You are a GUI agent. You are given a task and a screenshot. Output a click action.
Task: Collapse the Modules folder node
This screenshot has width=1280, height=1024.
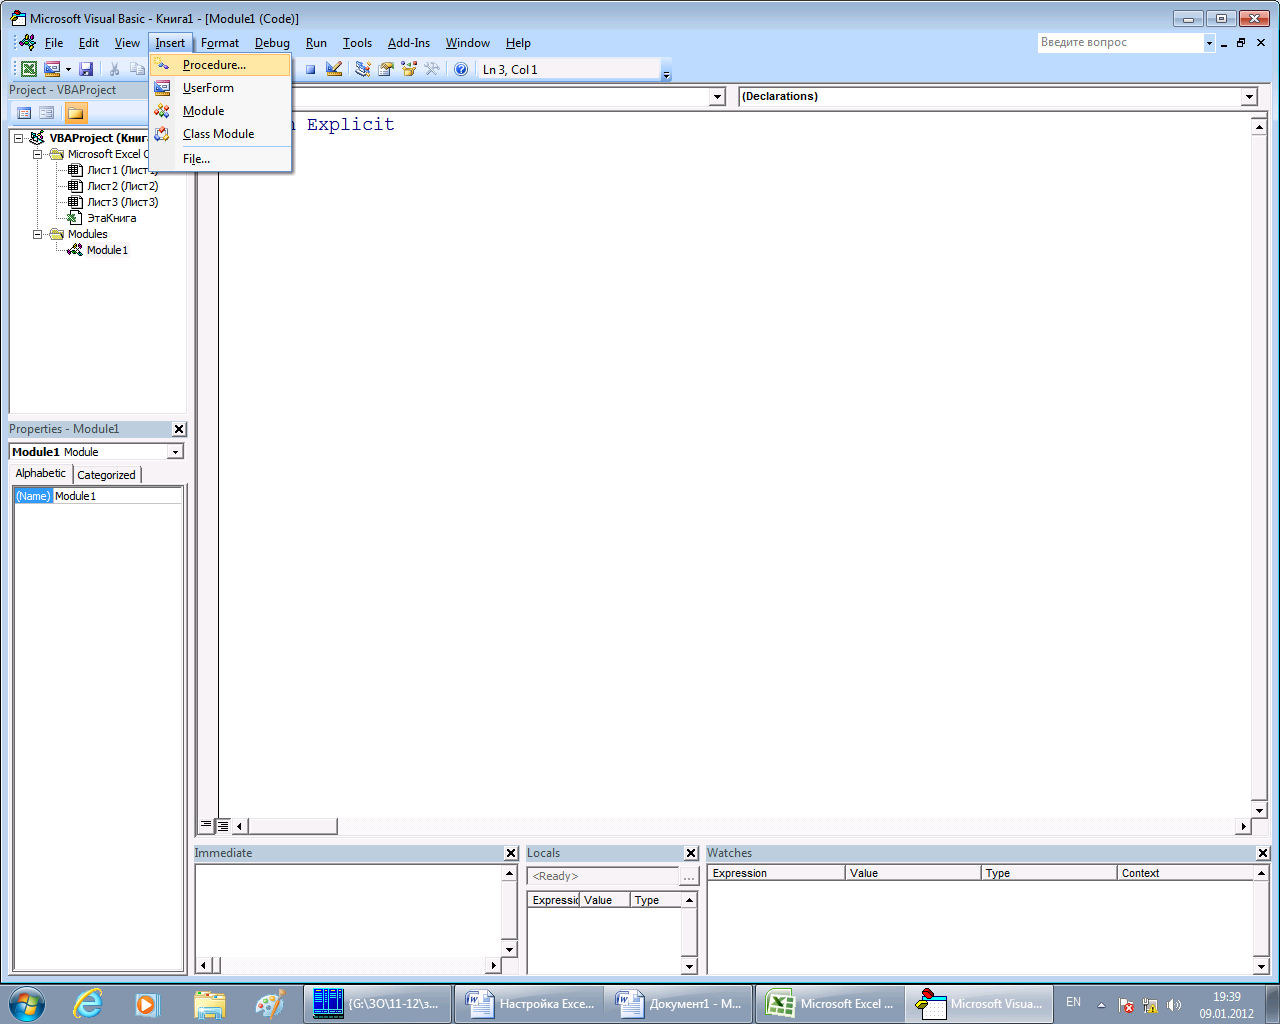pyautogui.click(x=38, y=234)
